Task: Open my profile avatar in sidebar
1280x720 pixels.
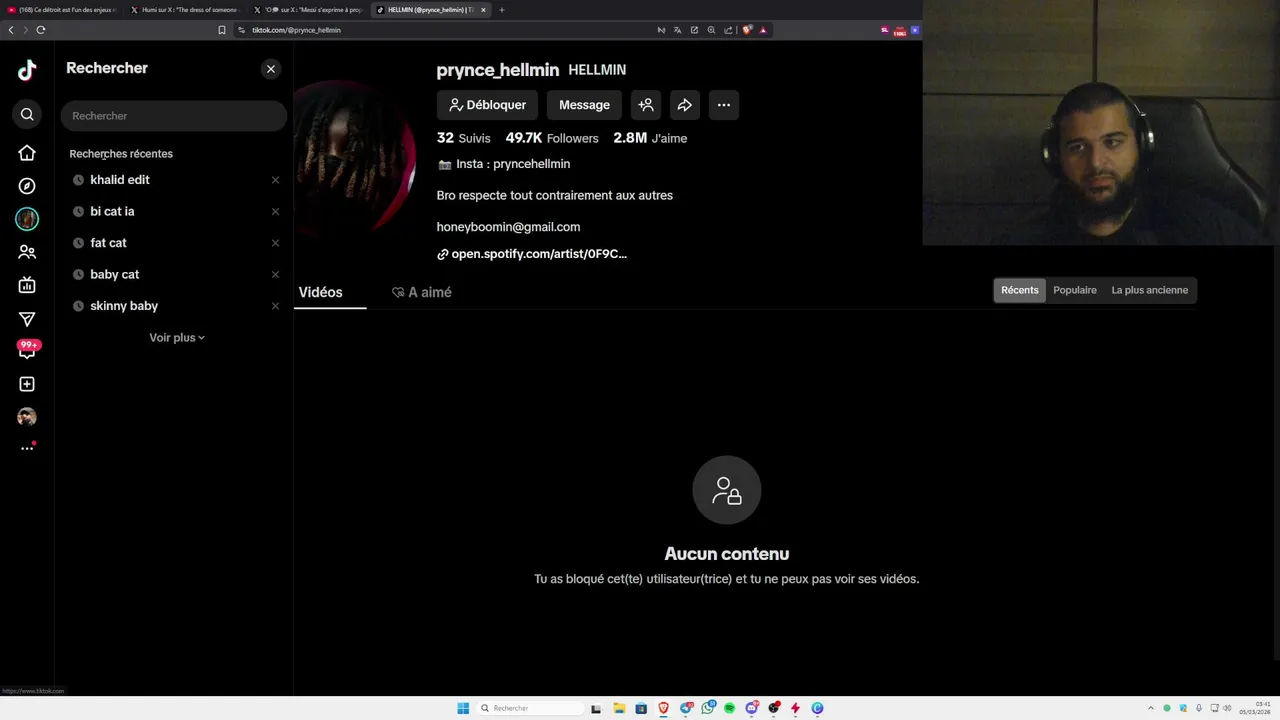Action: click(27, 416)
